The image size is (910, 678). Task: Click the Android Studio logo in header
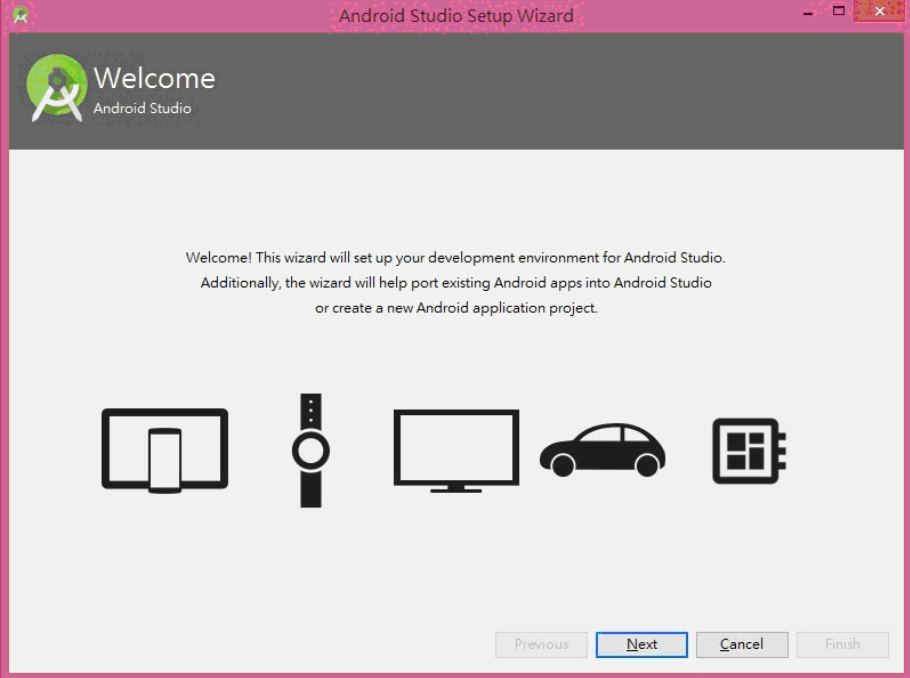(57, 88)
